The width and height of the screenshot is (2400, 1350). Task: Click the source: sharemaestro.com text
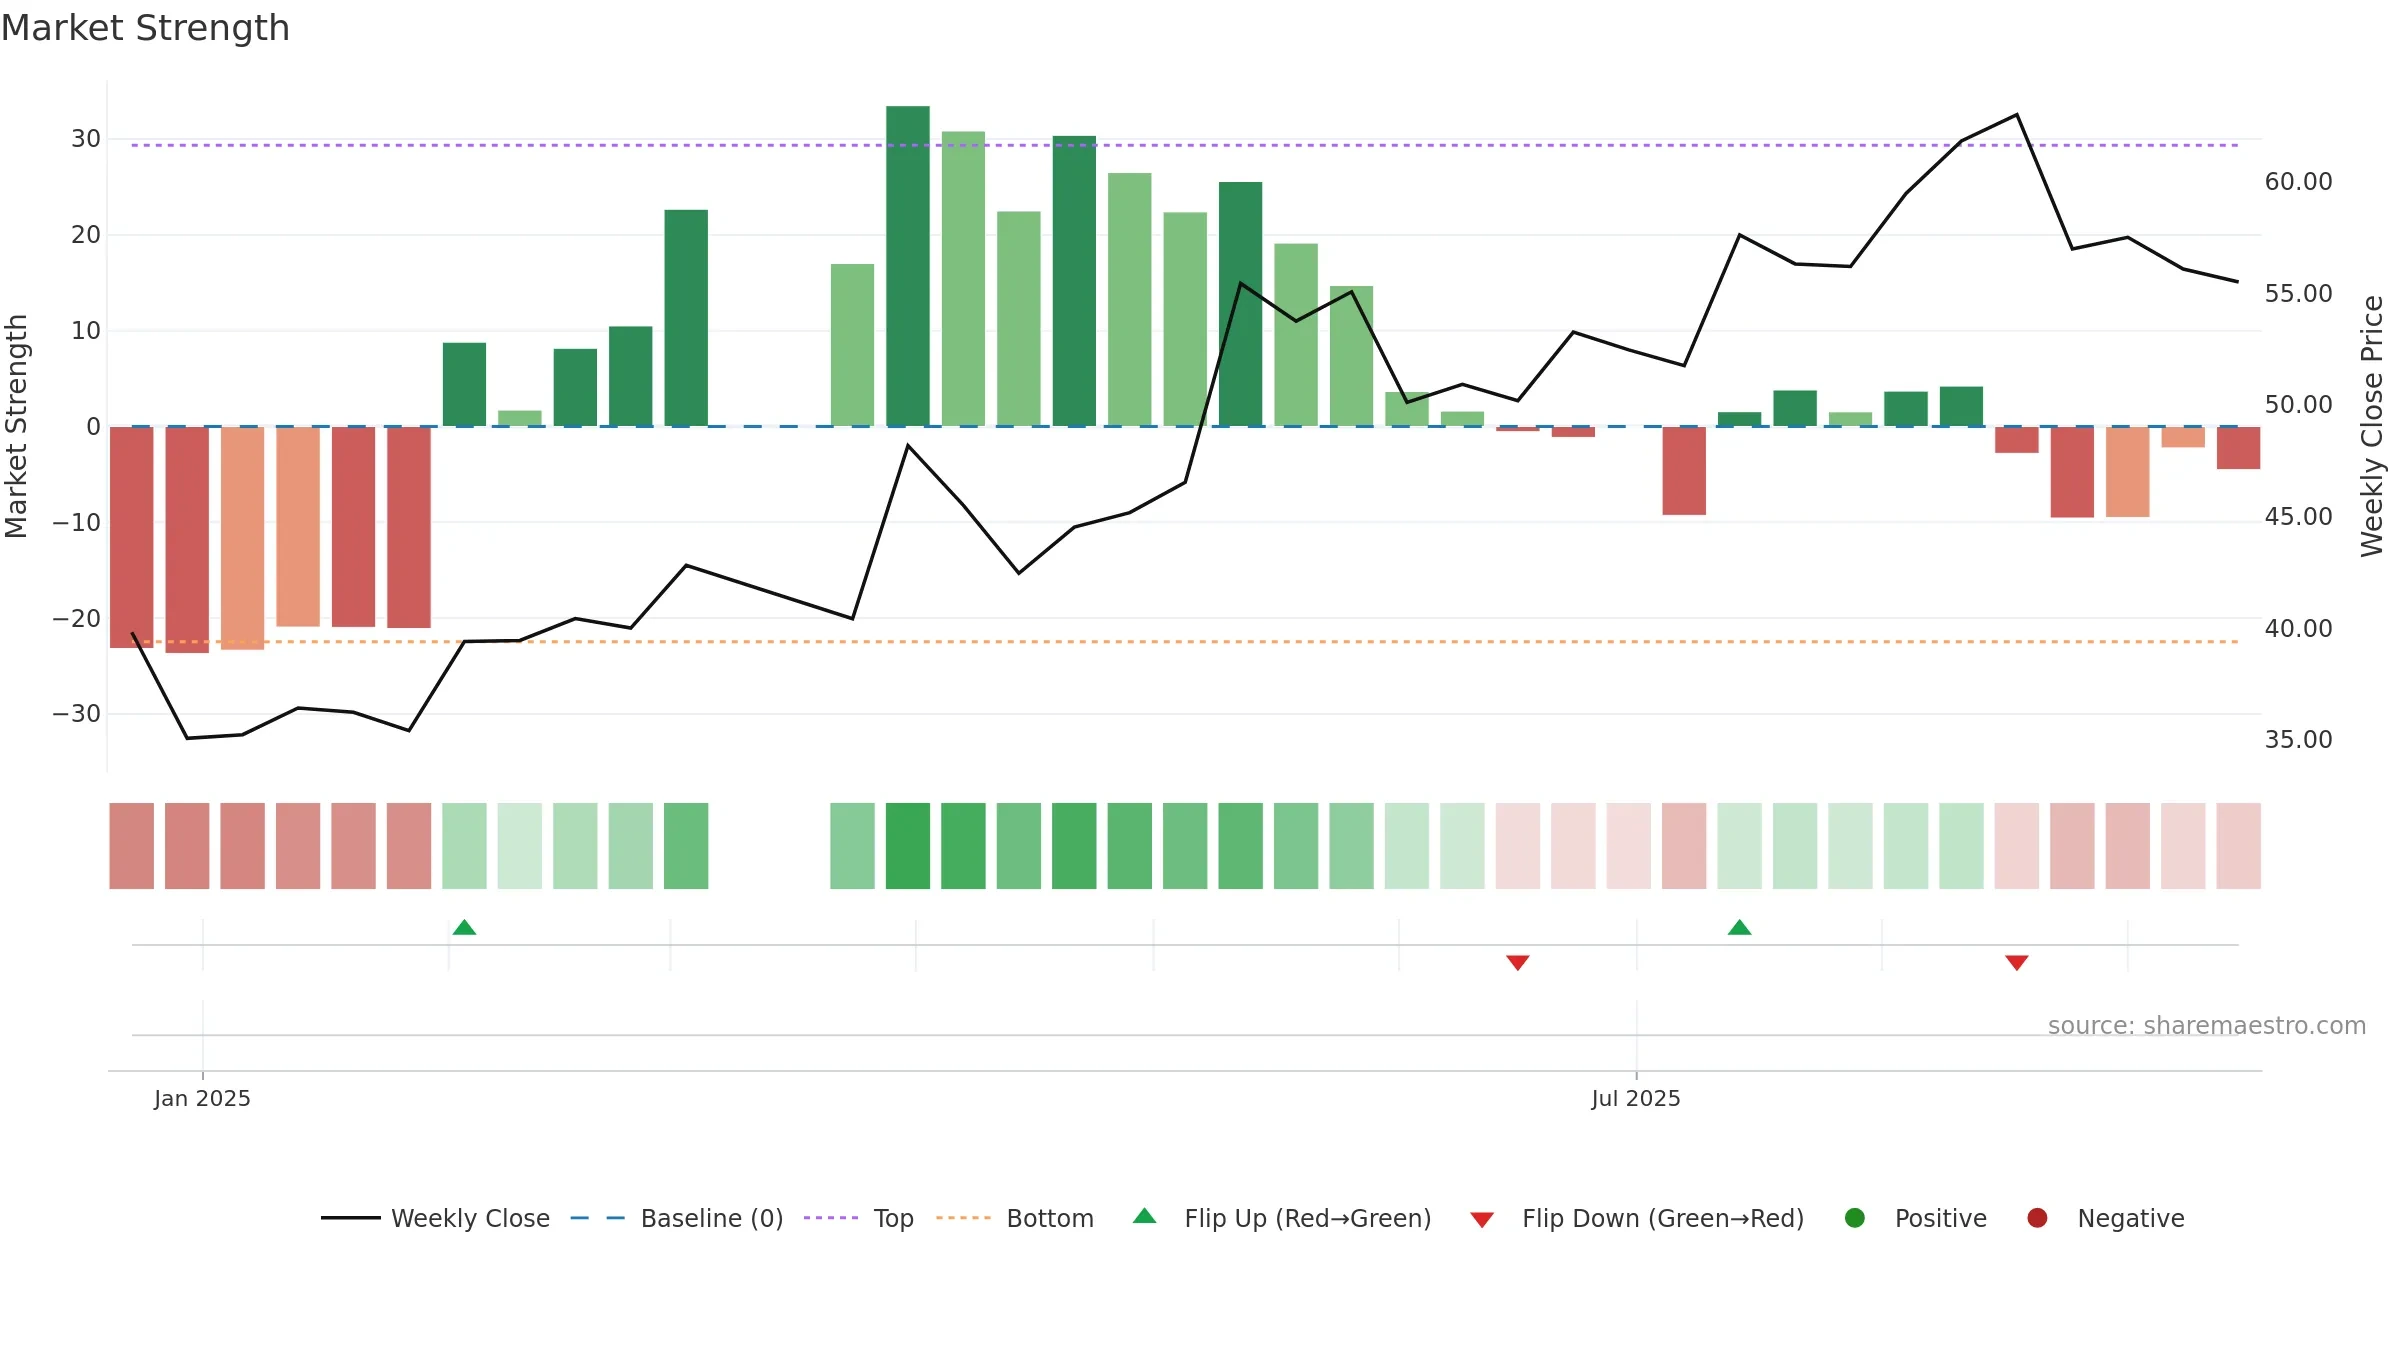click(2207, 1025)
